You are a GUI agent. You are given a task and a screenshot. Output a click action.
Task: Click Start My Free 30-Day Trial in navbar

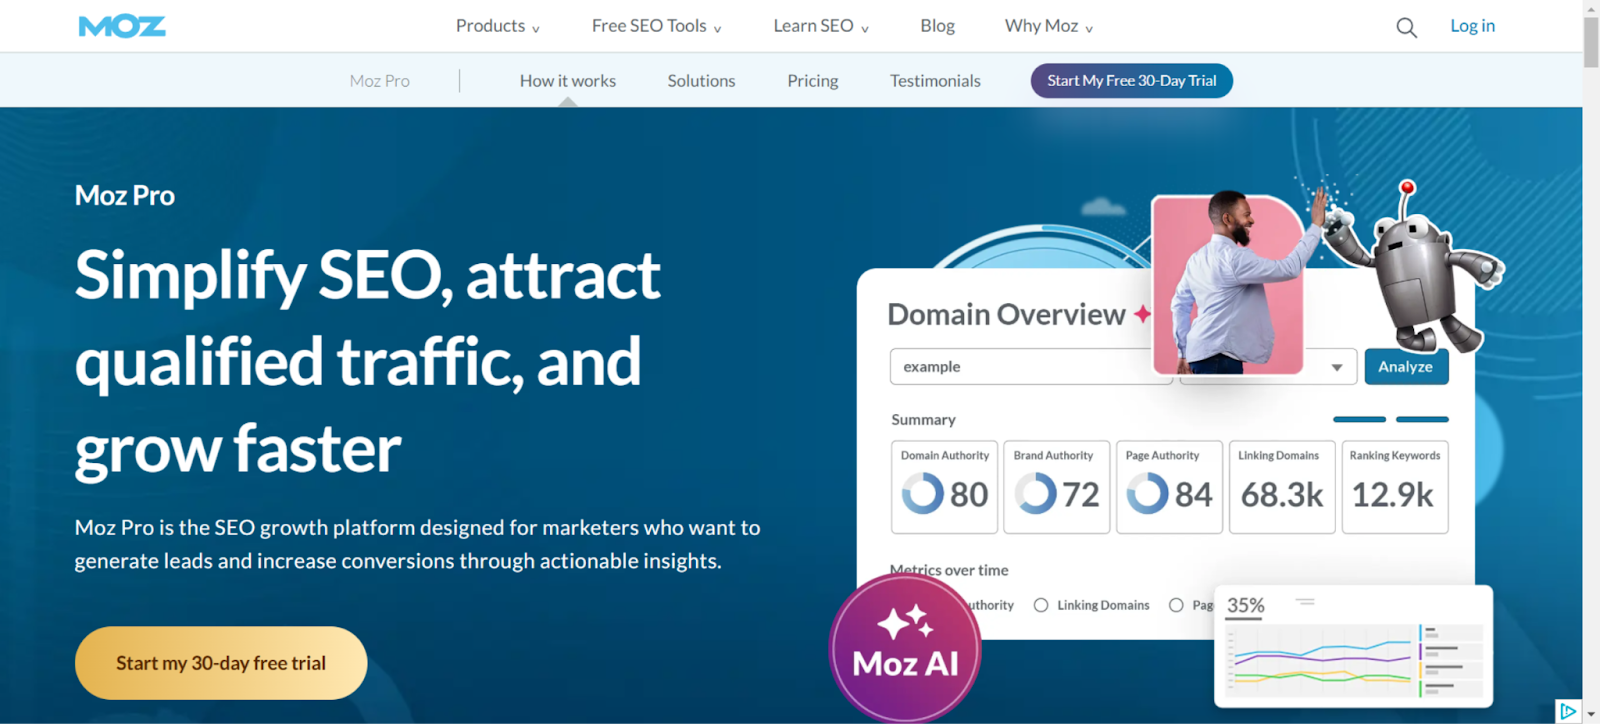point(1132,81)
